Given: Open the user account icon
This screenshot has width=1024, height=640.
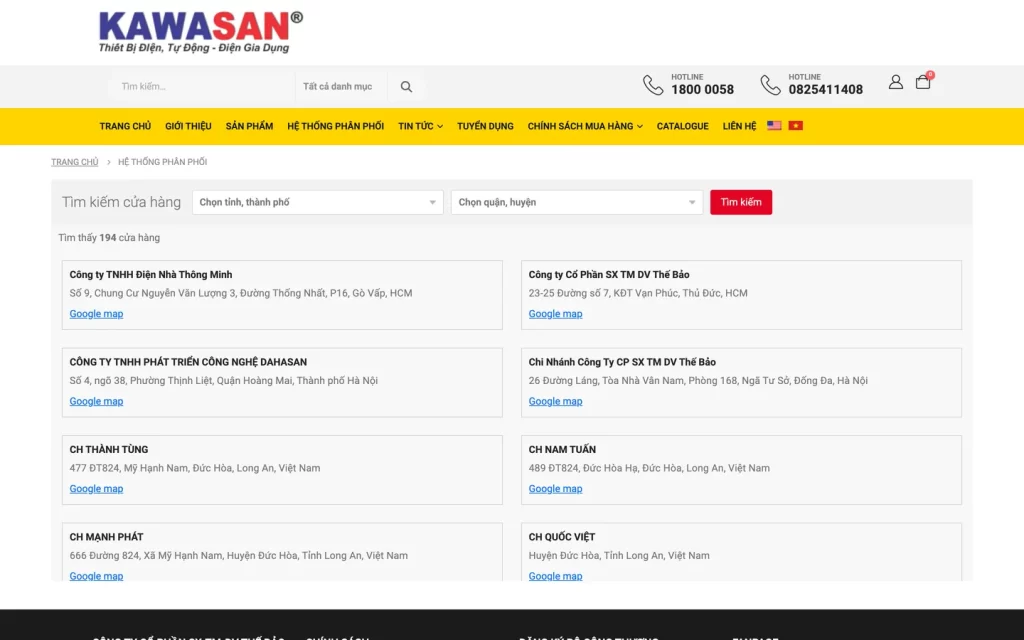Looking at the screenshot, I should coord(895,82).
